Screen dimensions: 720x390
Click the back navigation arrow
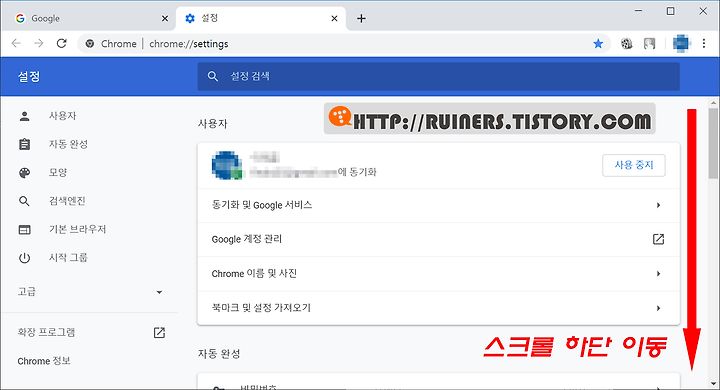pyautogui.click(x=16, y=44)
